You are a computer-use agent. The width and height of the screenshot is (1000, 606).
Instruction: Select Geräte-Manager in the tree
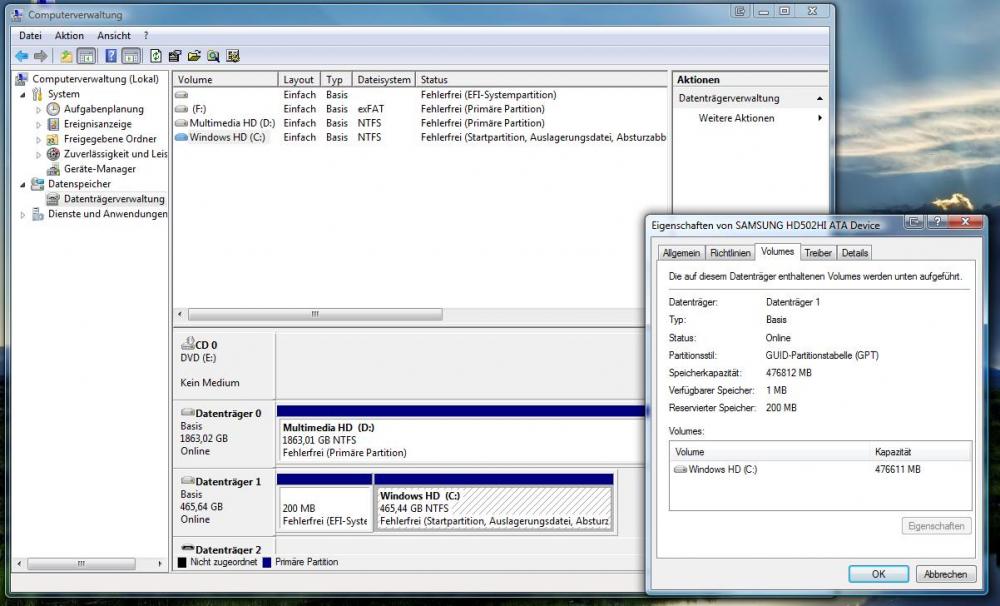pos(99,169)
